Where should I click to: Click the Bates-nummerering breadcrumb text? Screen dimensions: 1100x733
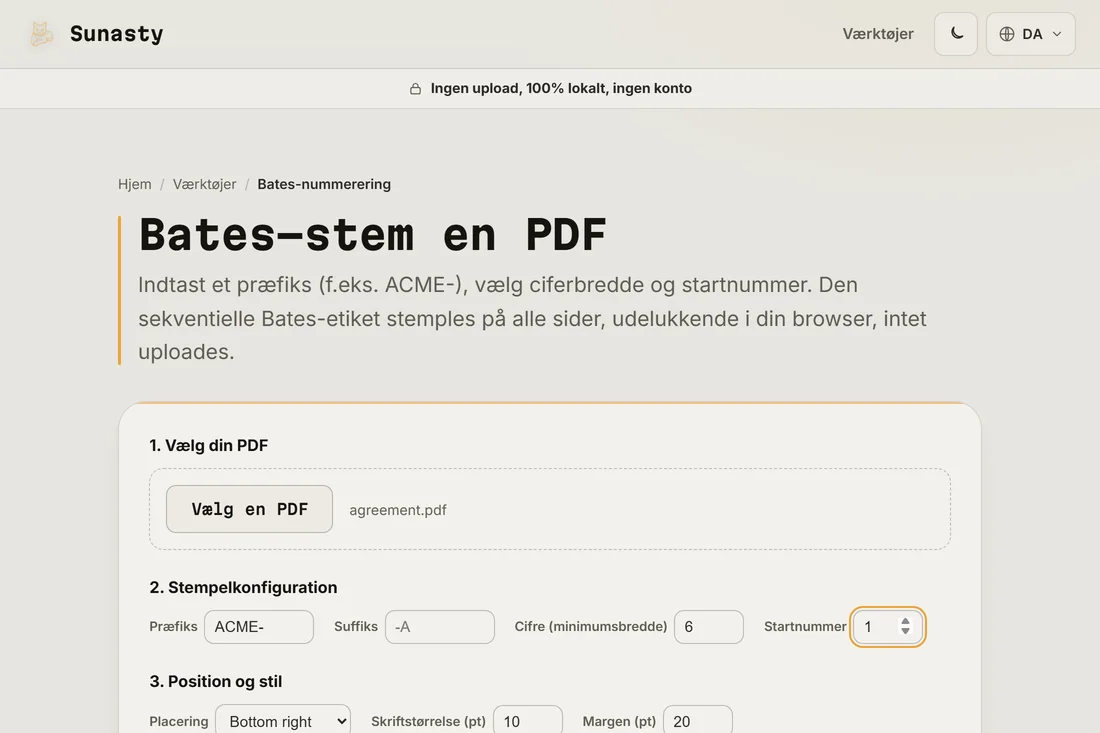[324, 184]
